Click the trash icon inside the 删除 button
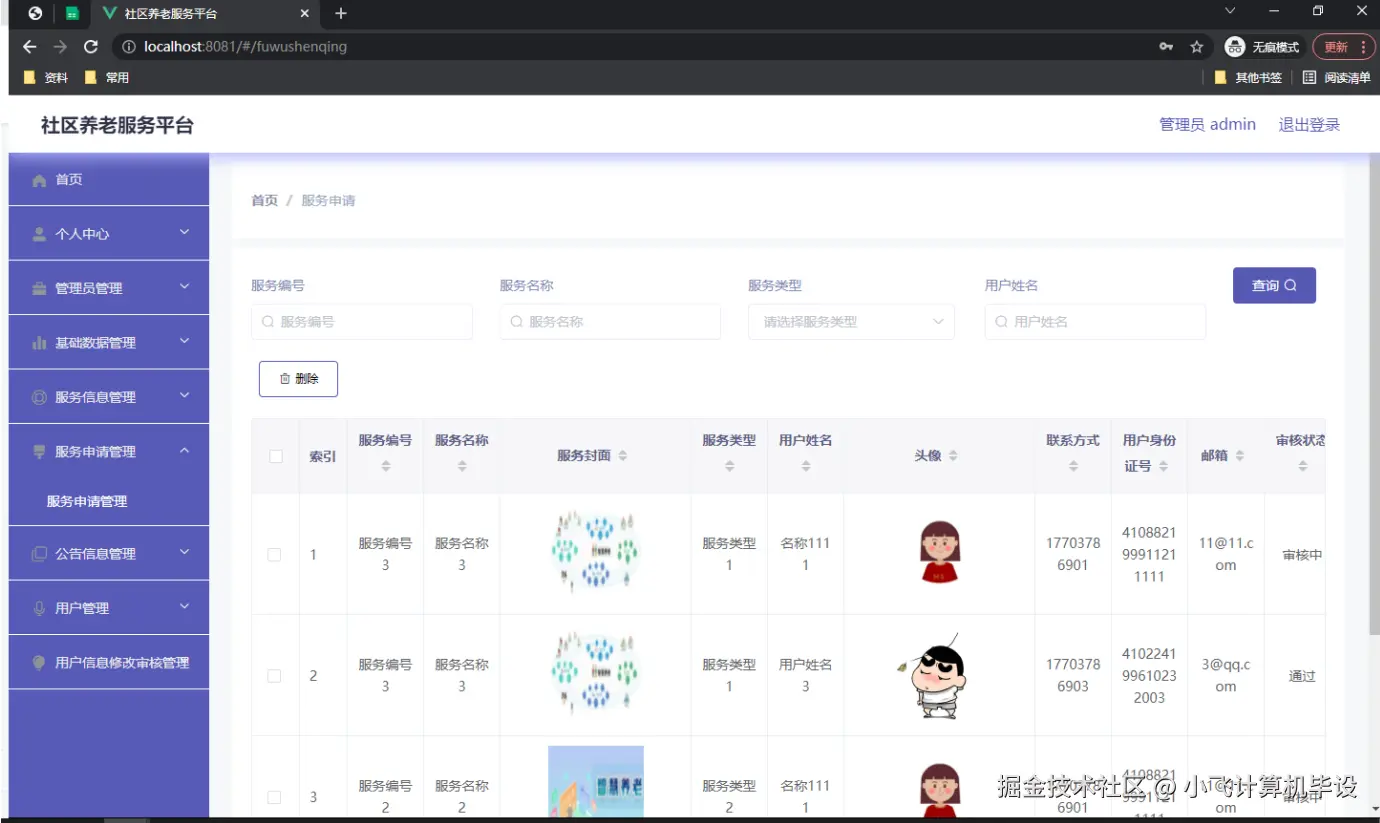The width and height of the screenshot is (1380, 823). 283,378
